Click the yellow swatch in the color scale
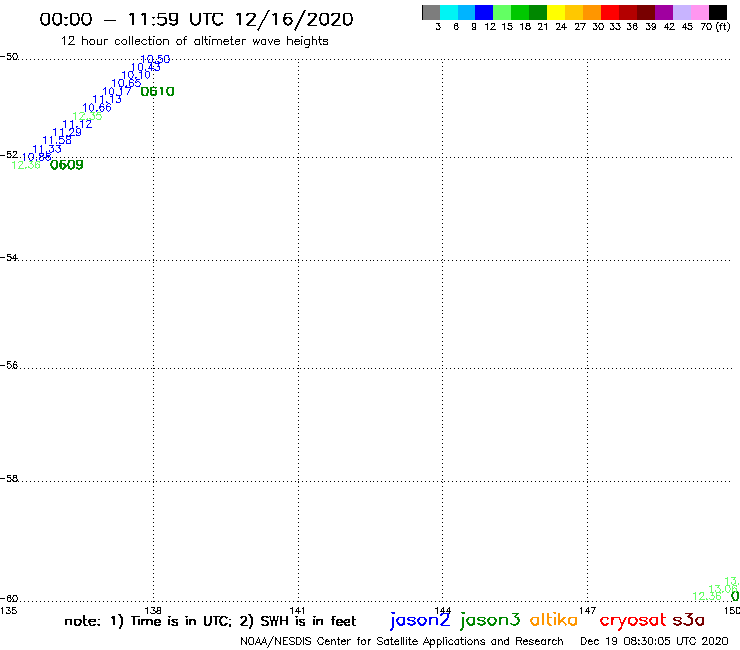This screenshot has width=740, height=650. (x=556, y=12)
